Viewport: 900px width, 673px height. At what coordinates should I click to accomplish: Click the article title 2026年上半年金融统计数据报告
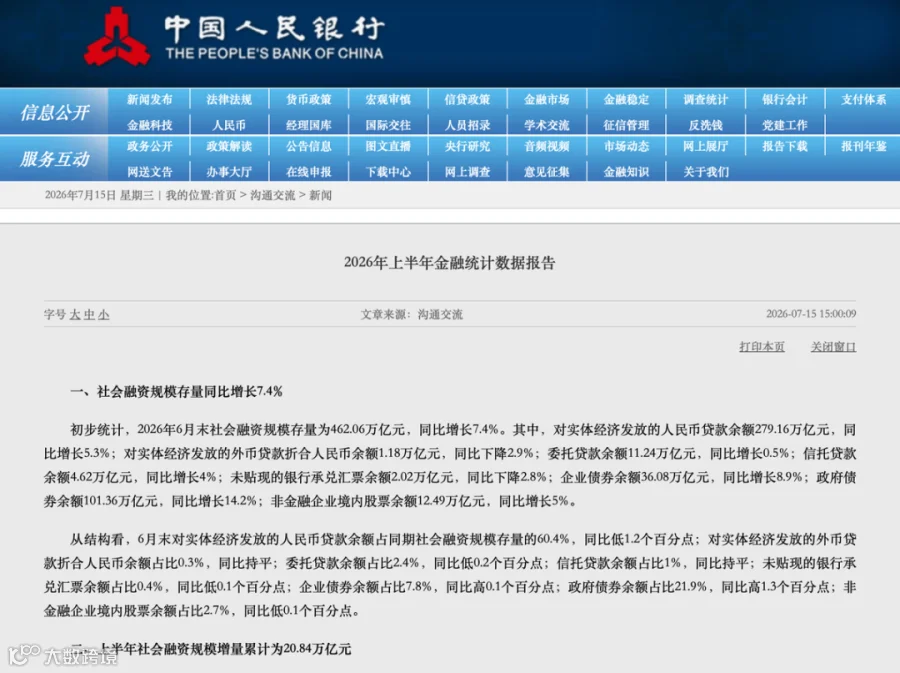449,263
